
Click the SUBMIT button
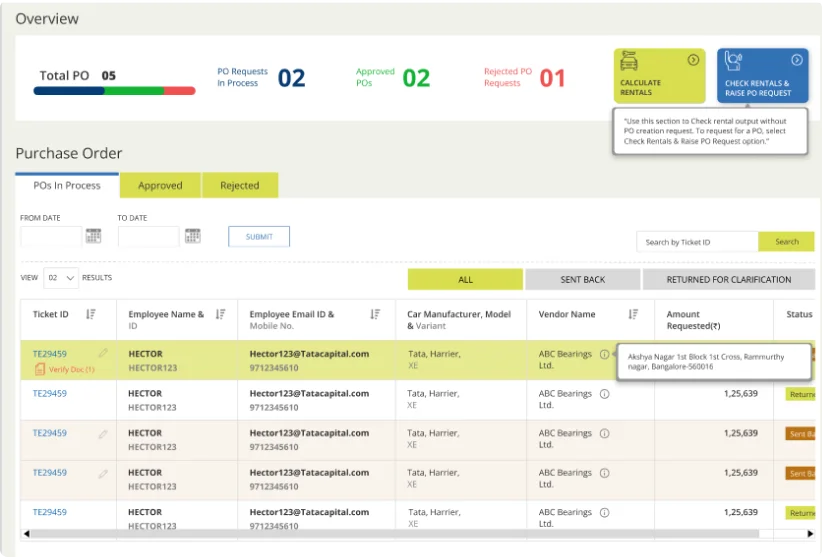coord(259,237)
